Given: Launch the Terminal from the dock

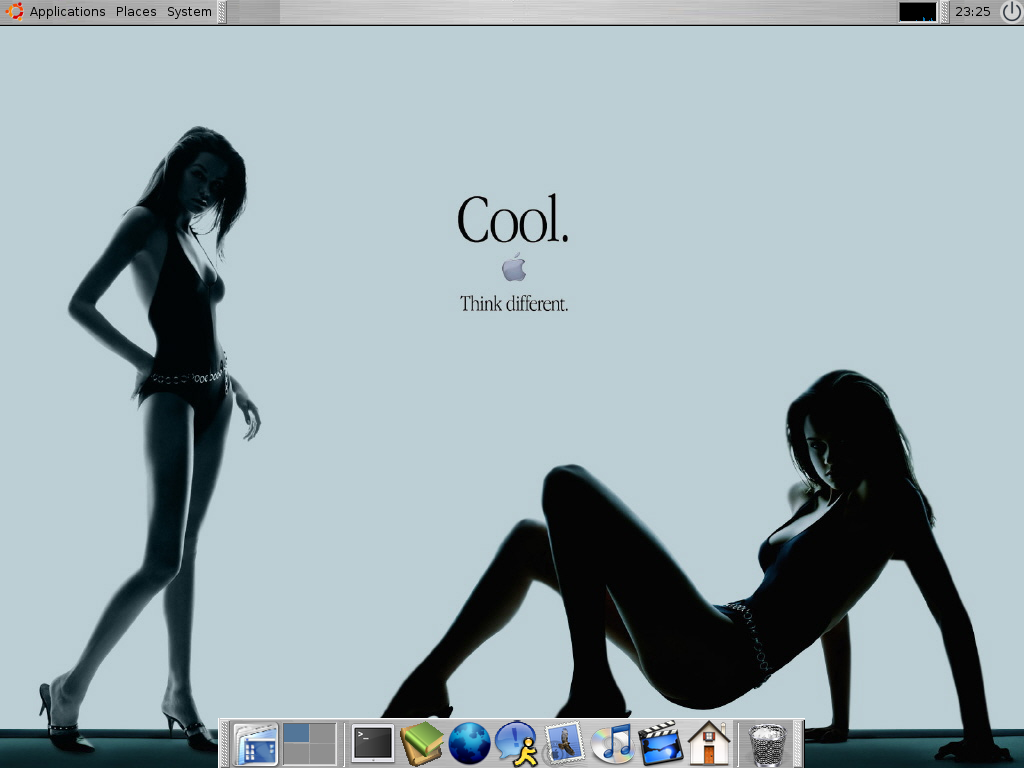Looking at the screenshot, I should pos(373,743).
